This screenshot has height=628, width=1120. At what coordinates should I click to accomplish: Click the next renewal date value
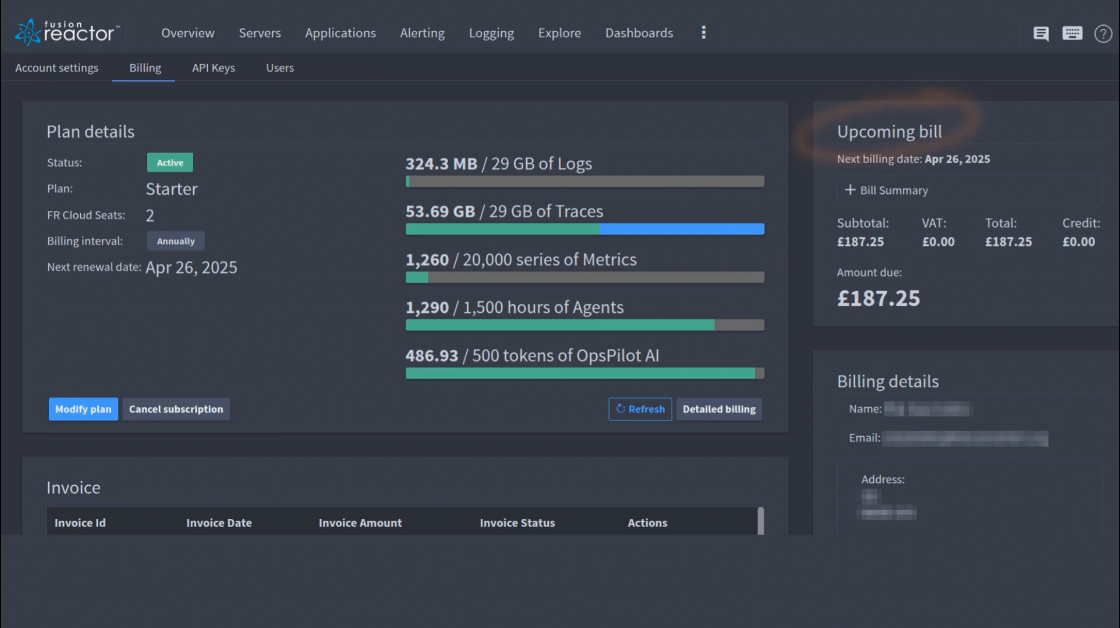point(191,267)
